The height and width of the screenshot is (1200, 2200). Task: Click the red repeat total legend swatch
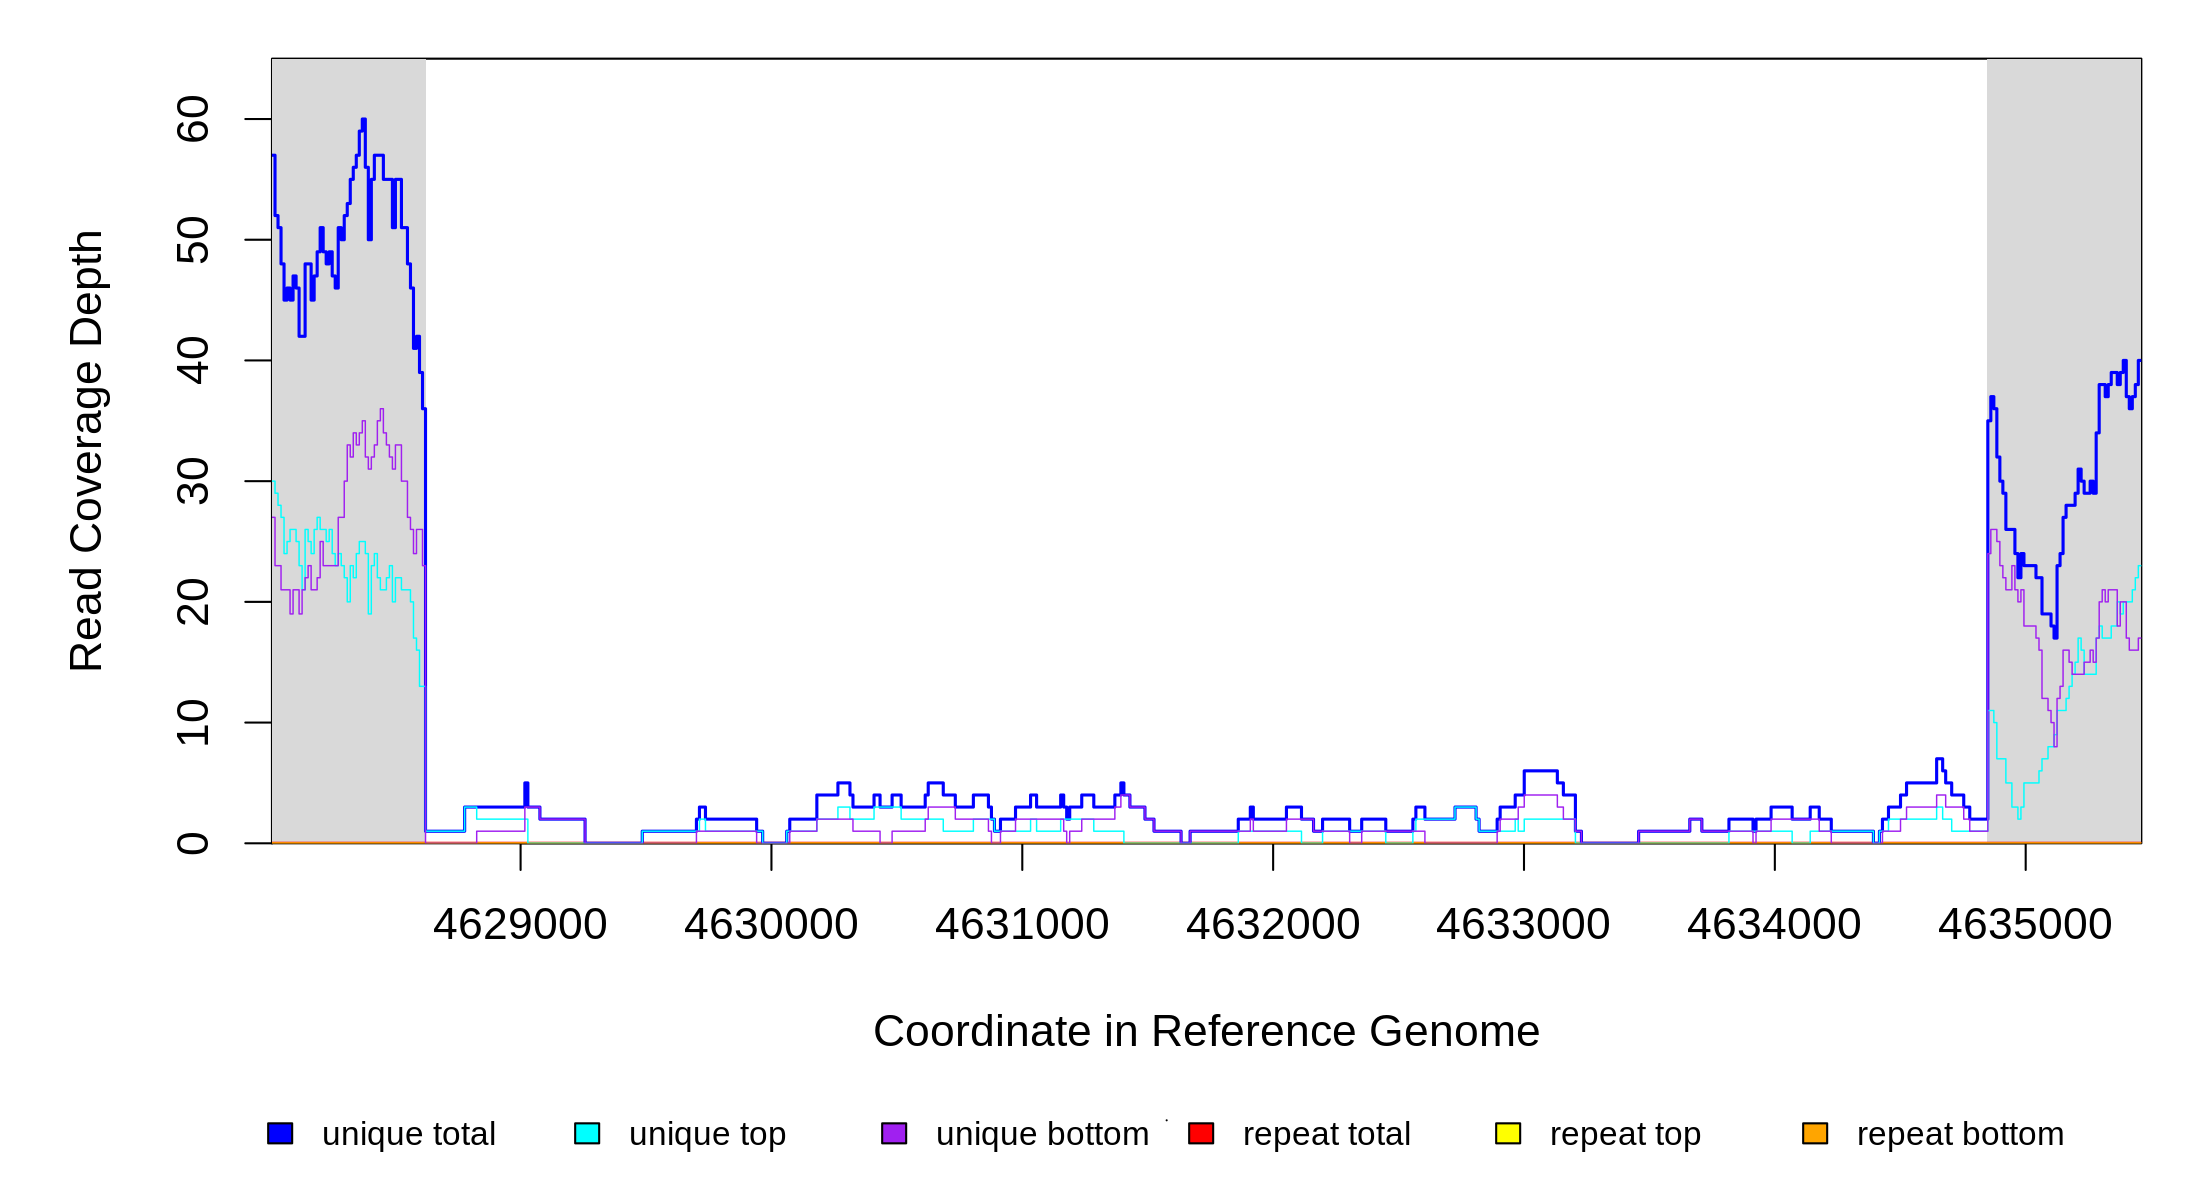(1201, 1133)
